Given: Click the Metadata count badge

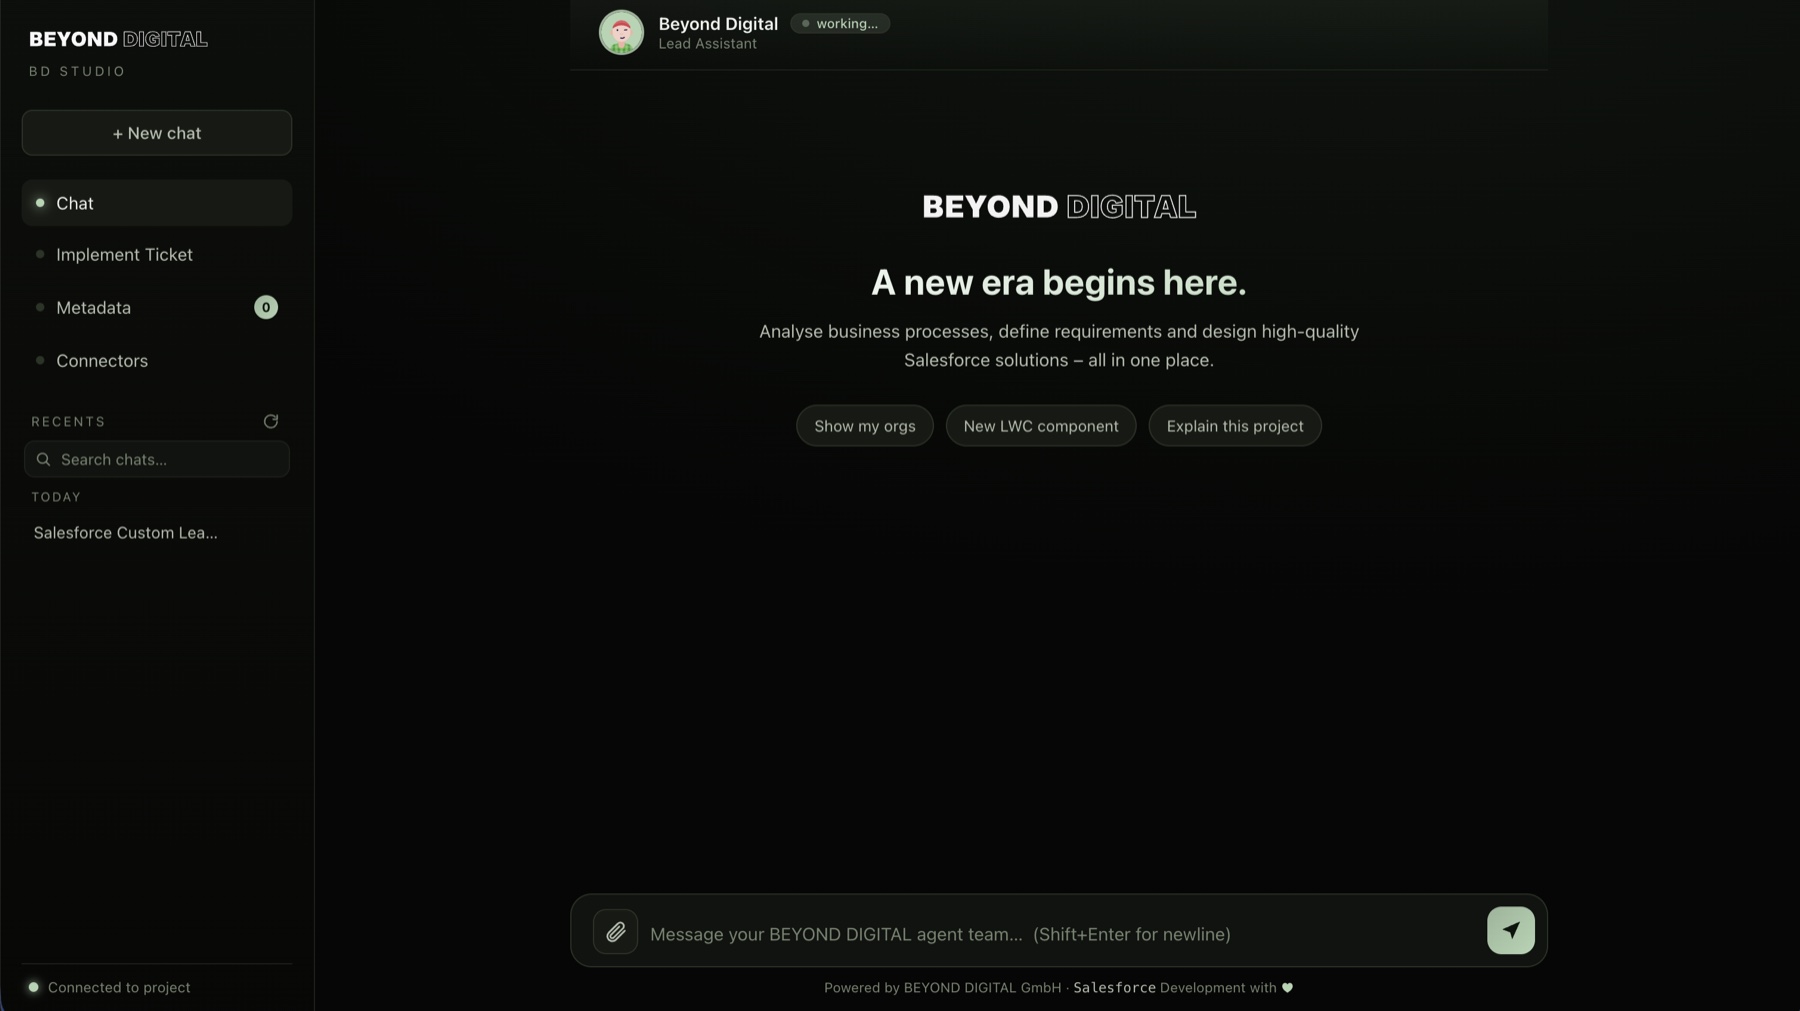Looking at the screenshot, I should click(x=266, y=307).
